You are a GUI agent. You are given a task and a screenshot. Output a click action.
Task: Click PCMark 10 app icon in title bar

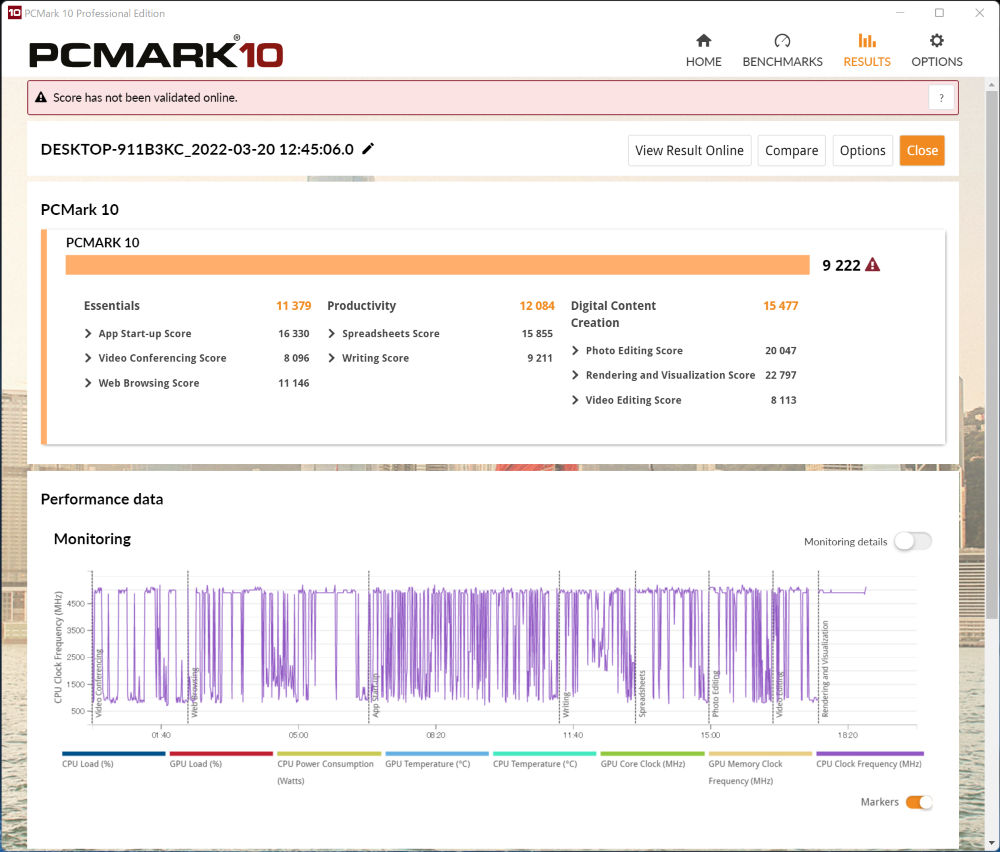click(14, 13)
